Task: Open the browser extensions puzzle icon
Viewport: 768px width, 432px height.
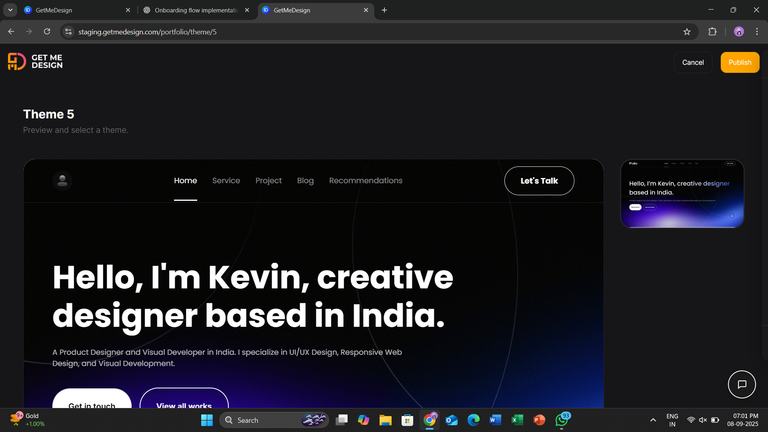Action: click(712, 32)
